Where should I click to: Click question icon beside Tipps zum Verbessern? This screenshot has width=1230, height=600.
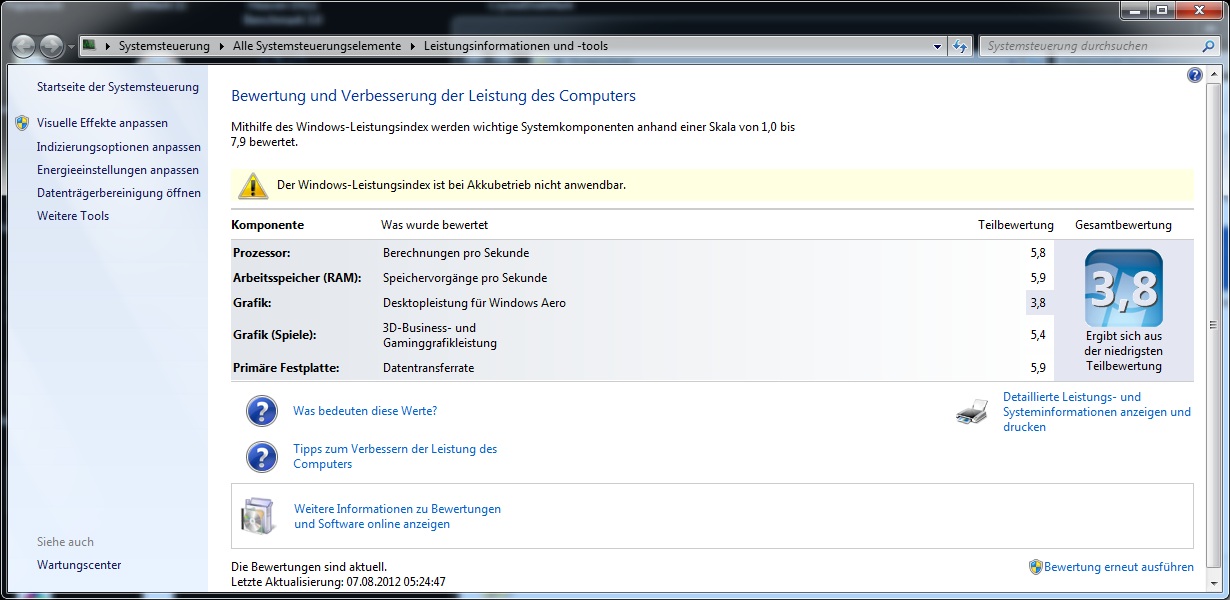pyautogui.click(x=261, y=456)
